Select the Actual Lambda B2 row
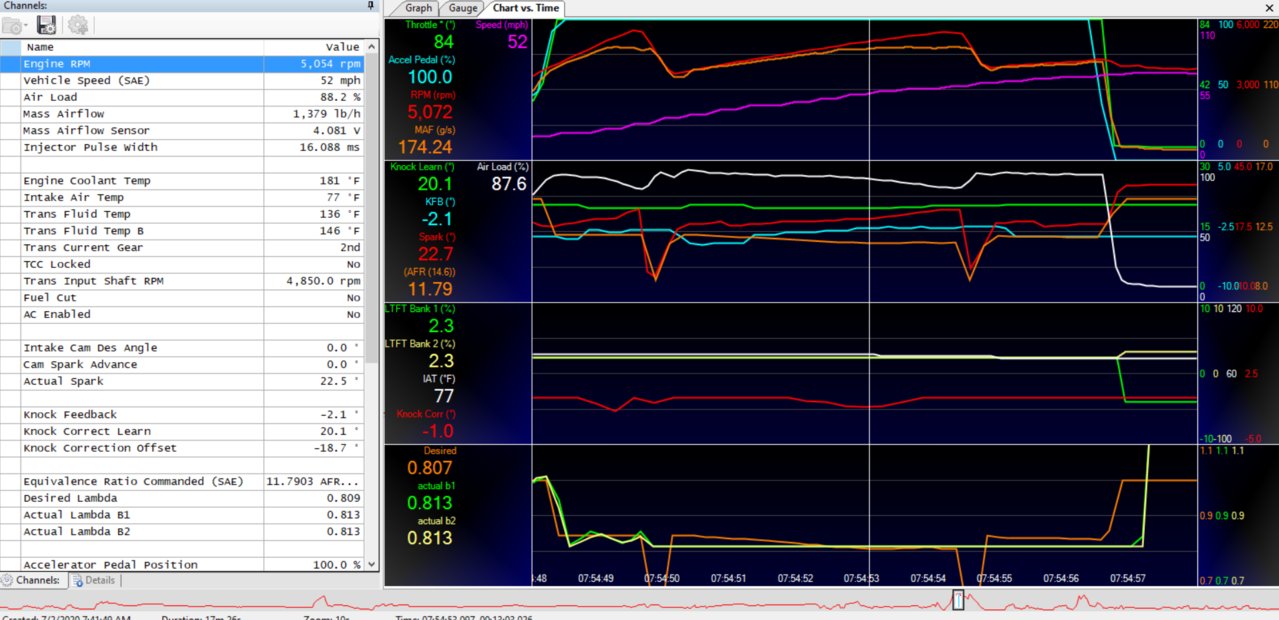The height and width of the screenshot is (620, 1279). [183, 531]
